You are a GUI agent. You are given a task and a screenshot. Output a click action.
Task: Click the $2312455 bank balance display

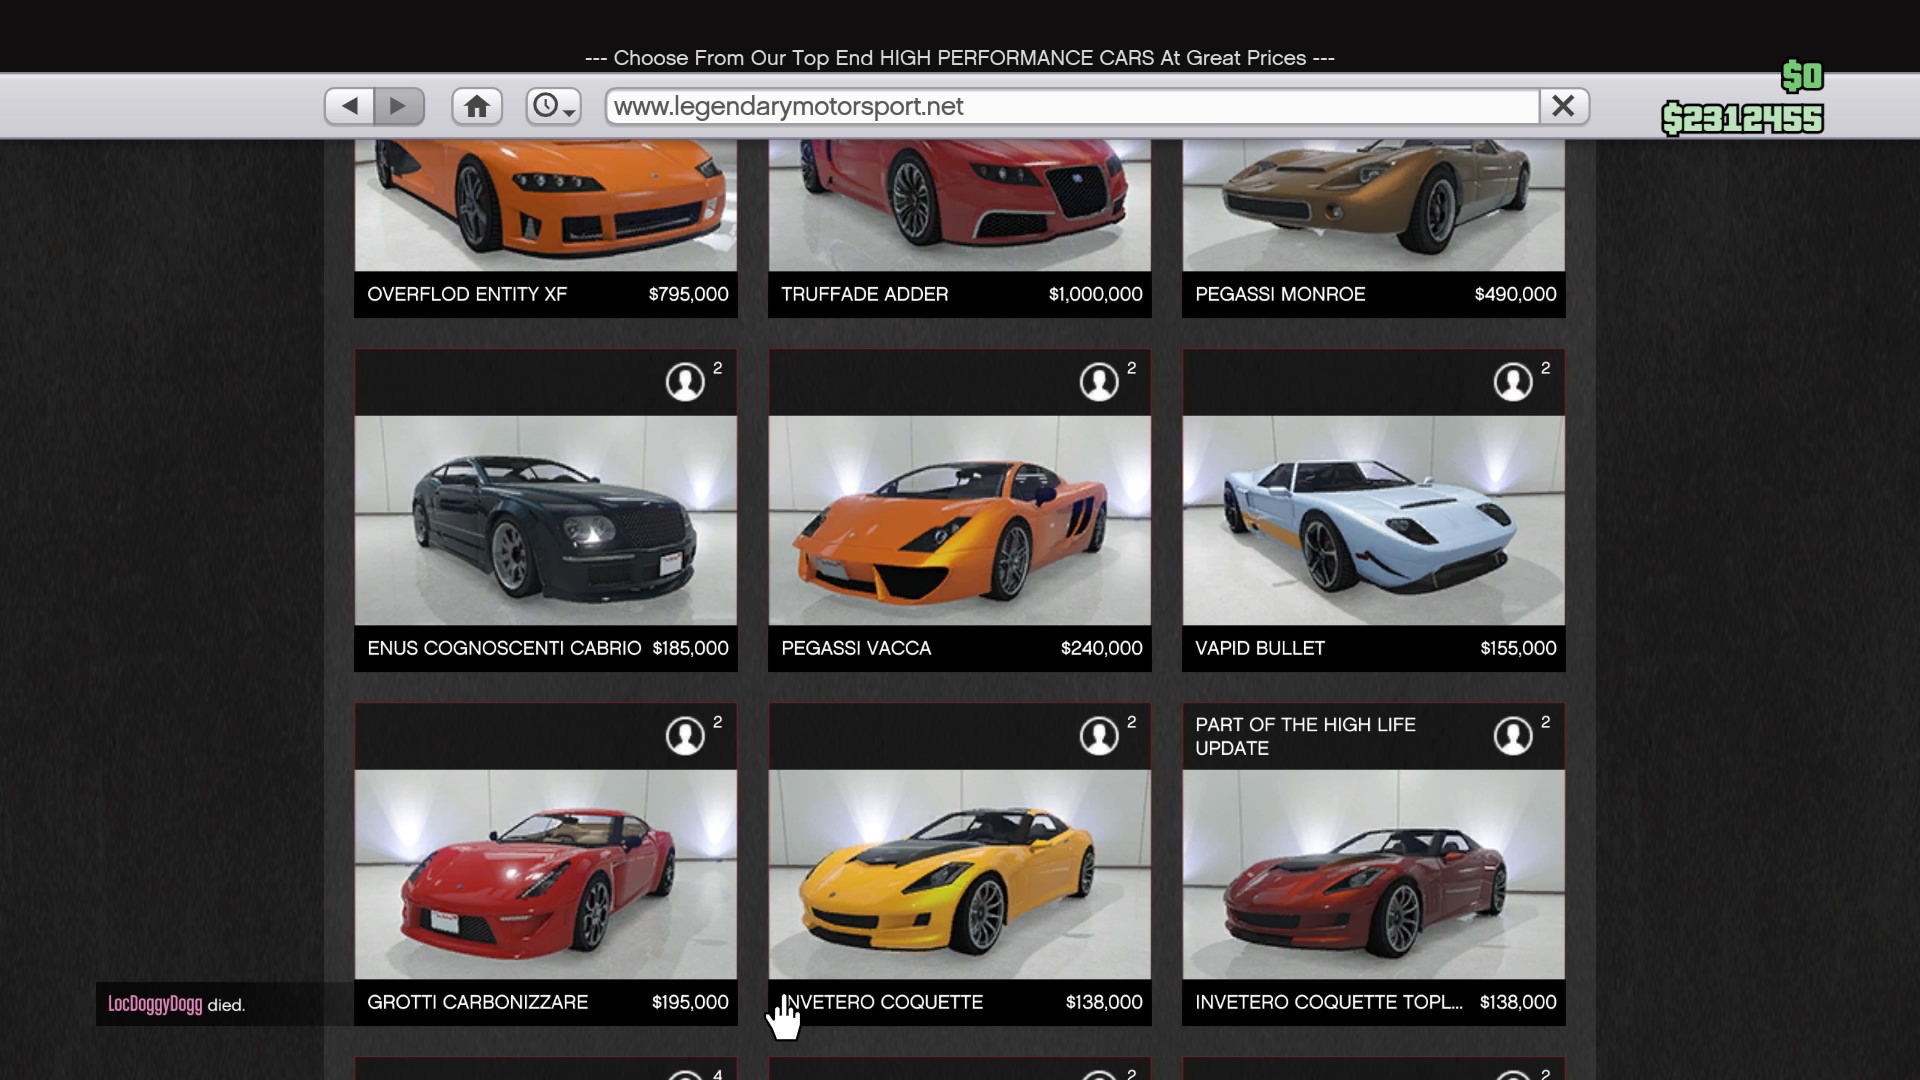(1742, 119)
